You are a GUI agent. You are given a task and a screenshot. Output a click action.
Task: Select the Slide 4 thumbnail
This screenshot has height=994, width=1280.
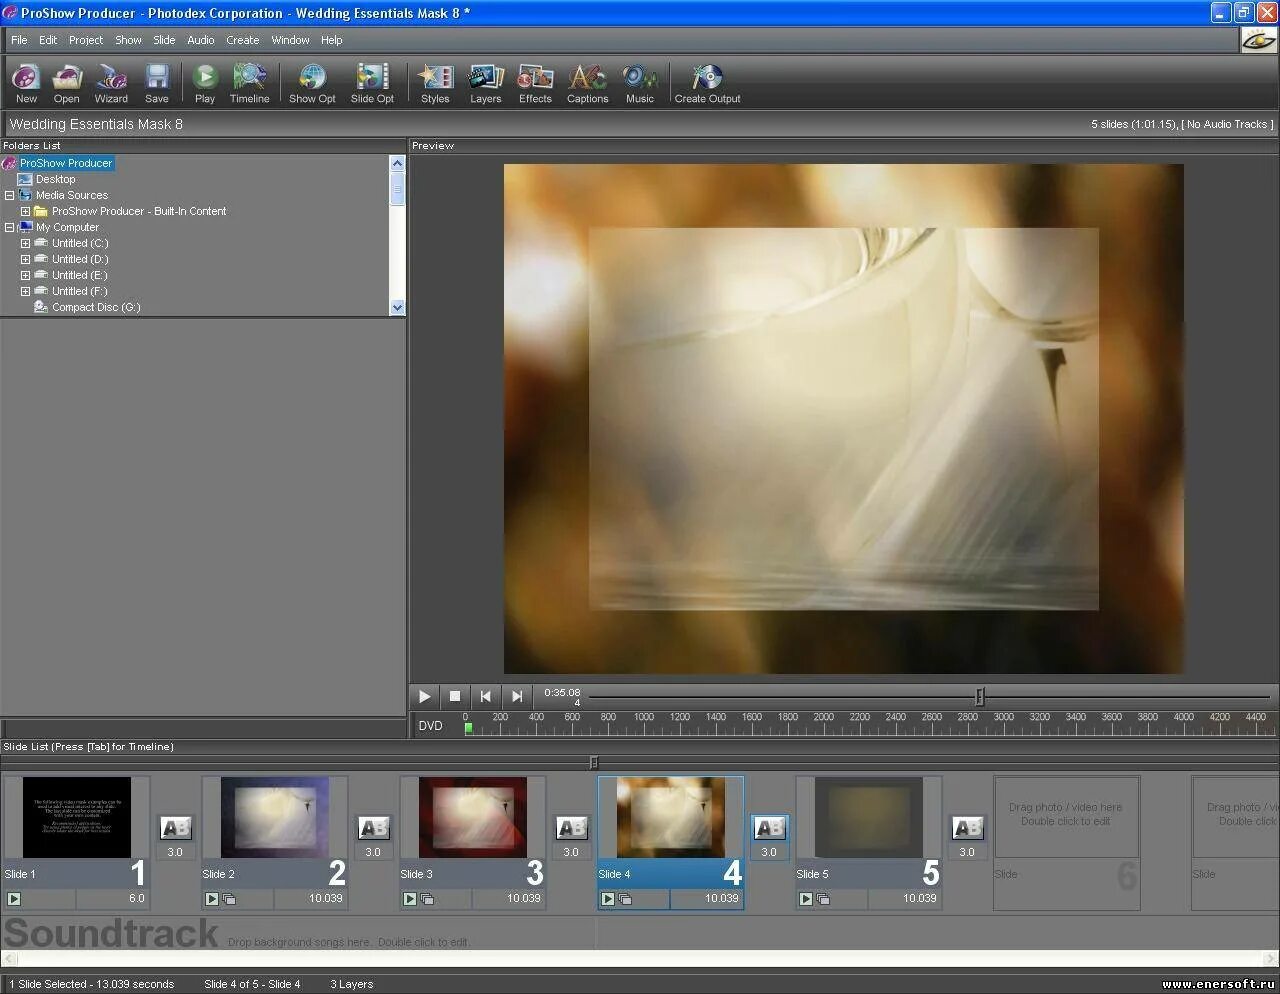click(670, 818)
